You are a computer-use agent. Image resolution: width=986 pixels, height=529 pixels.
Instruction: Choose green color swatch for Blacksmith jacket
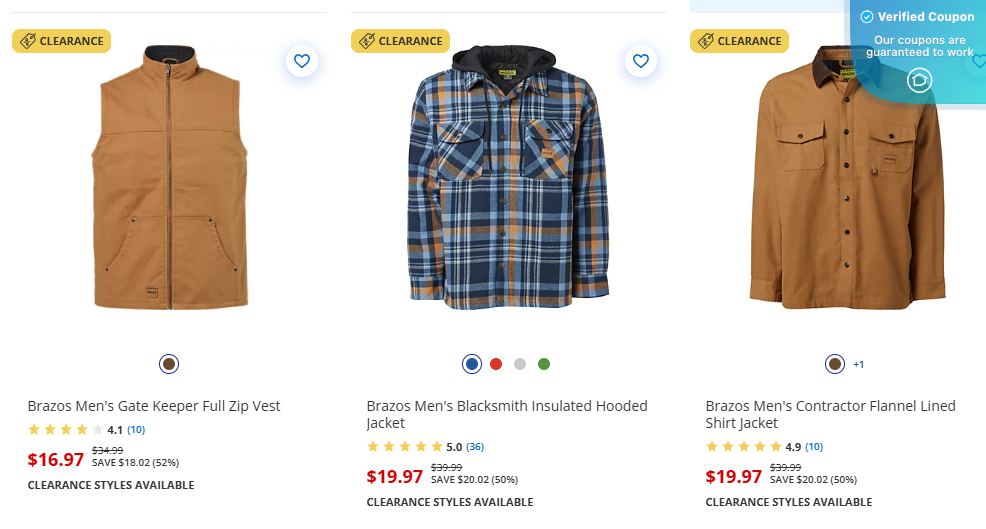(x=544, y=364)
